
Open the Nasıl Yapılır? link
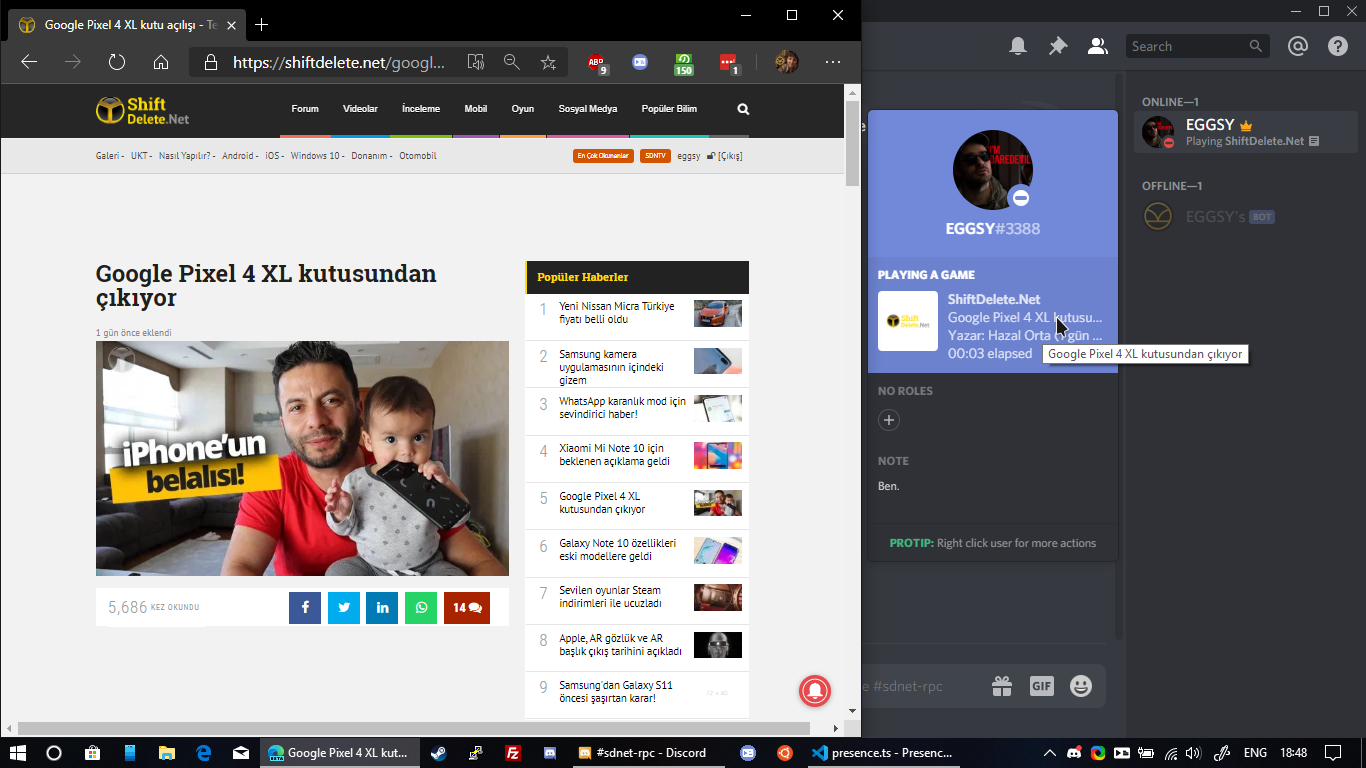click(185, 156)
